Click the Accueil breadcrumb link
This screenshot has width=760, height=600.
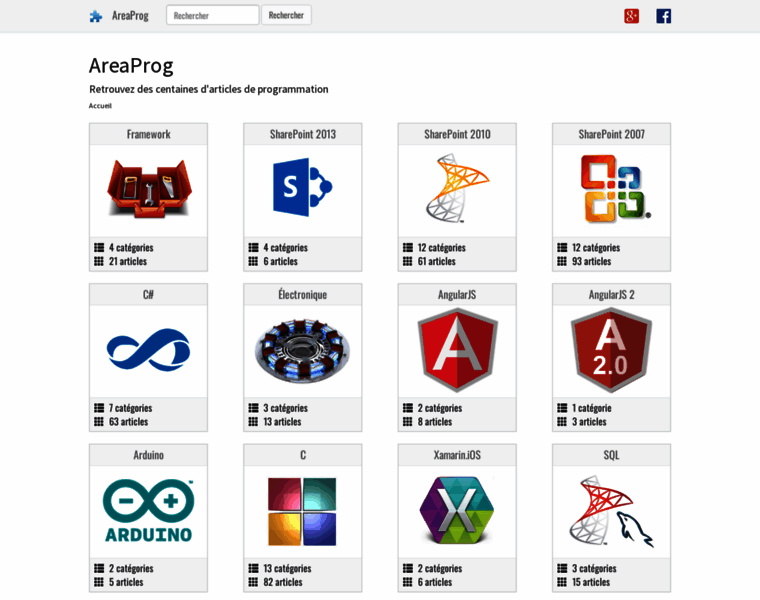tap(100, 106)
